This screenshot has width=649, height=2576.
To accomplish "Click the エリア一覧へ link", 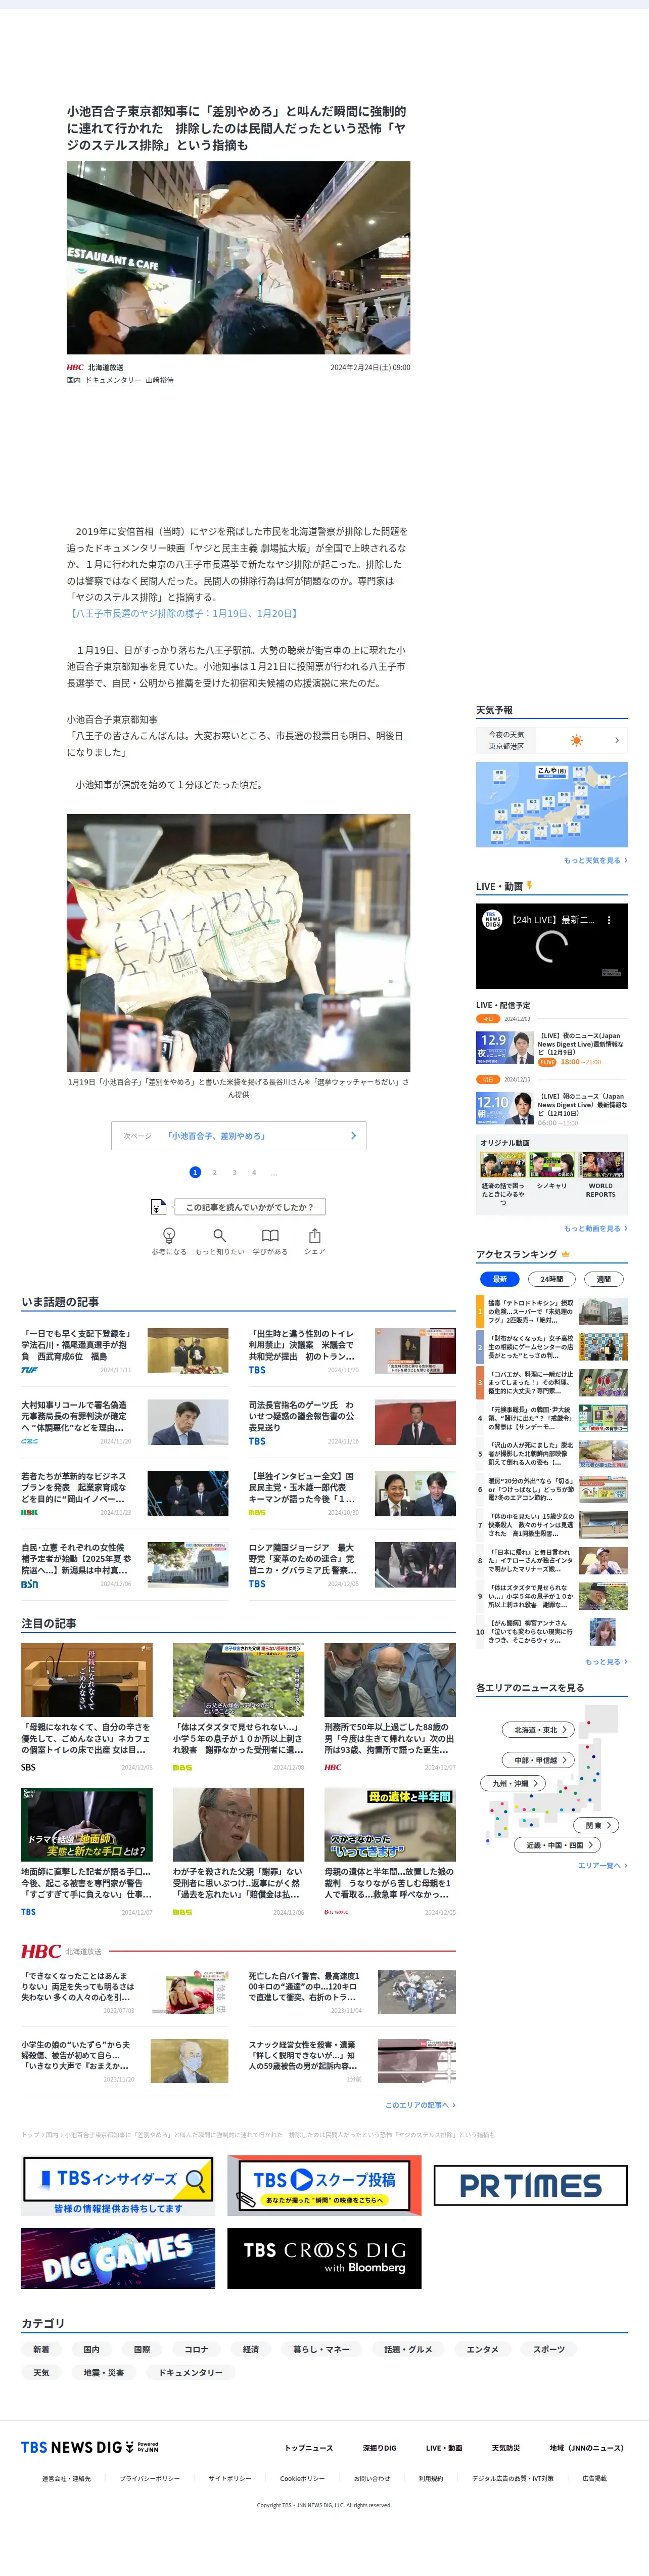I will pyautogui.click(x=603, y=1865).
